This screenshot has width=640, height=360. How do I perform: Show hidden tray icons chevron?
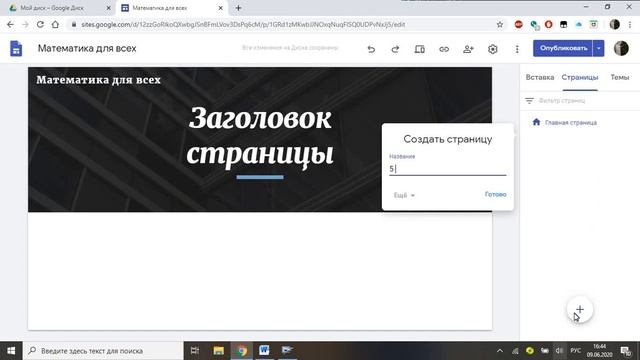point(500,351)
